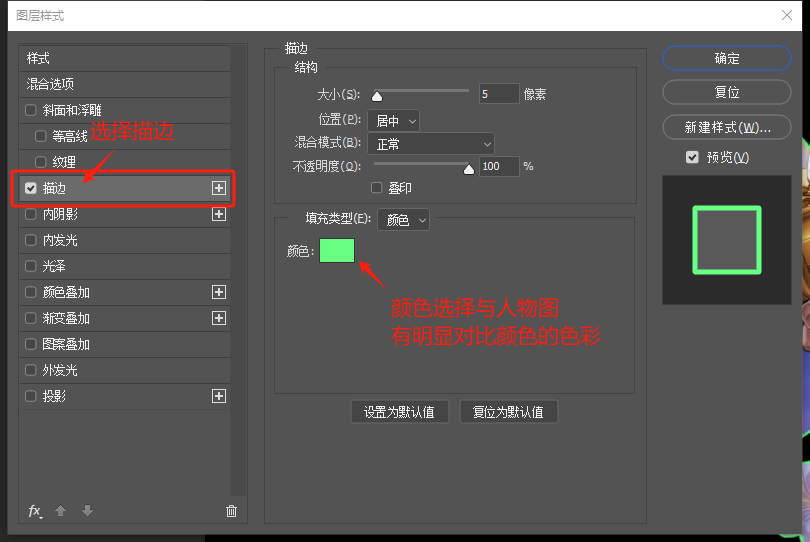810x542 pixels.
Task: Open the 位置 dropdown showing 居中
Action: (x=394, y=121)
